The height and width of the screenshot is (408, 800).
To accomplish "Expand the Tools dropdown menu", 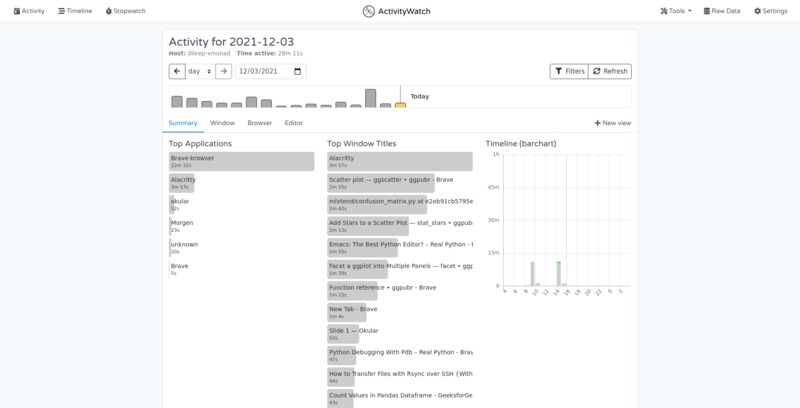I will (x=676, y=11).
